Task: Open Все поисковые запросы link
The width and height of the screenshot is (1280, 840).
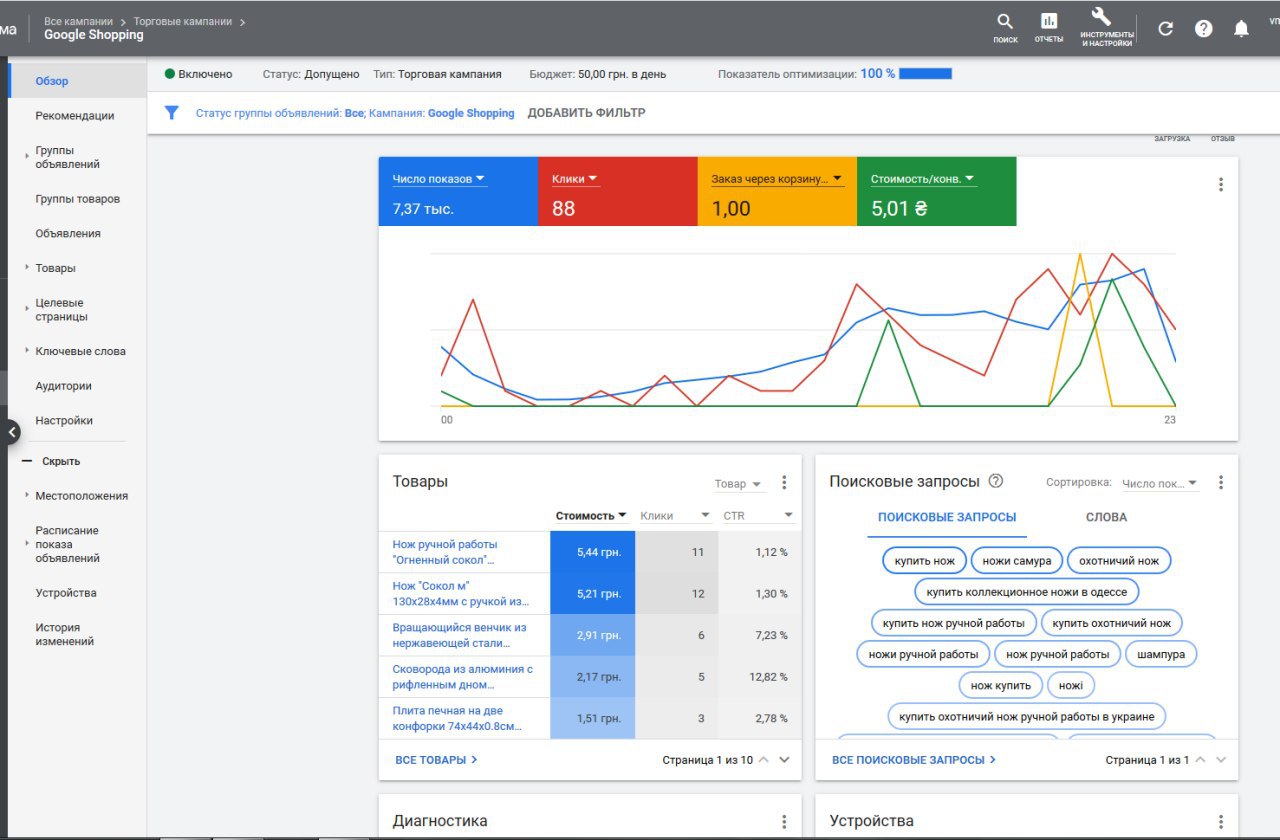Action: coord(914,760)
